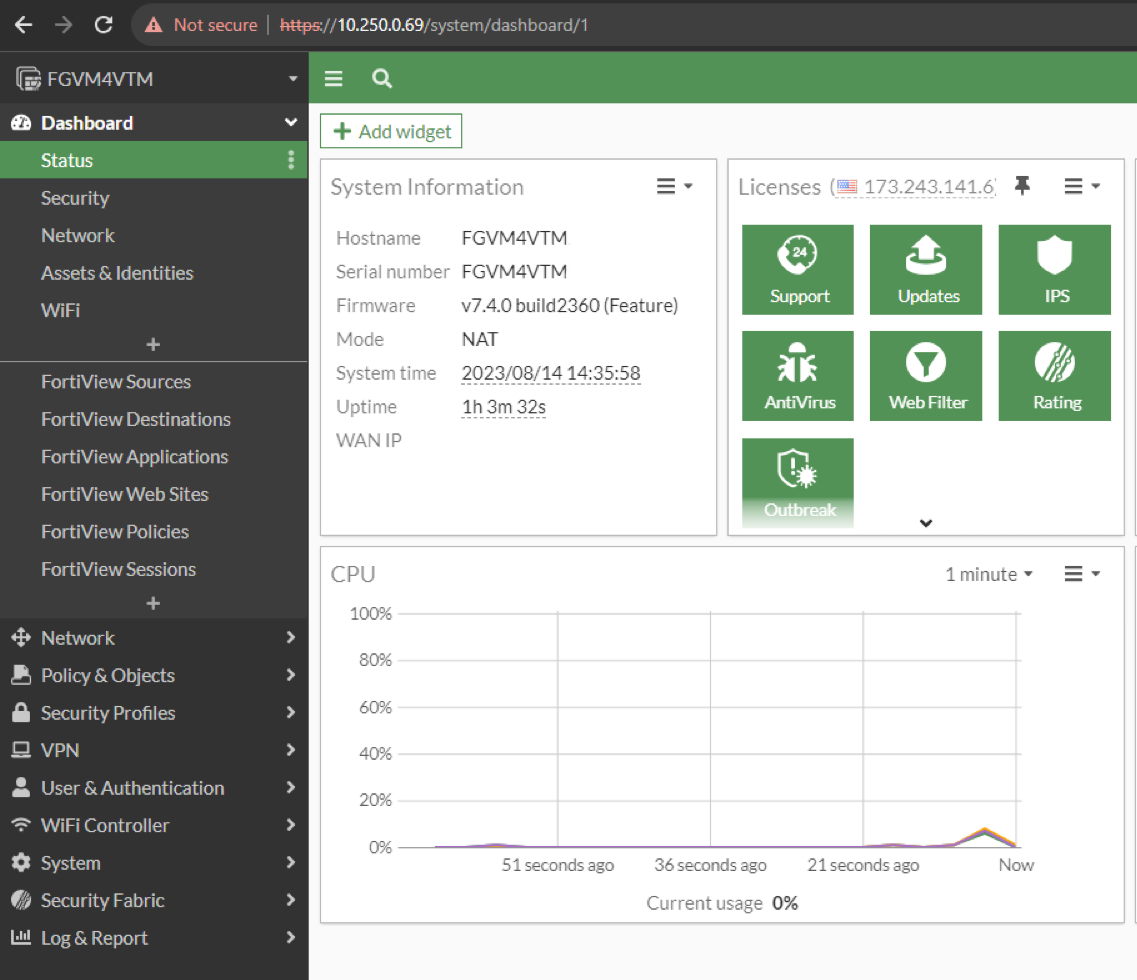Reload the page with the refresh button

click(x=103, y=24)
